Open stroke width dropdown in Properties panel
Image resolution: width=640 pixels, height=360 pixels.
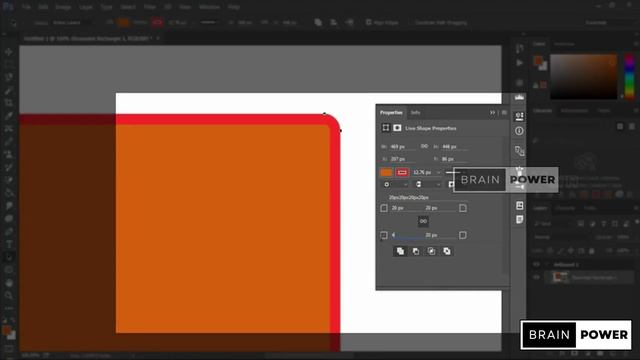[x=438, y=173]
